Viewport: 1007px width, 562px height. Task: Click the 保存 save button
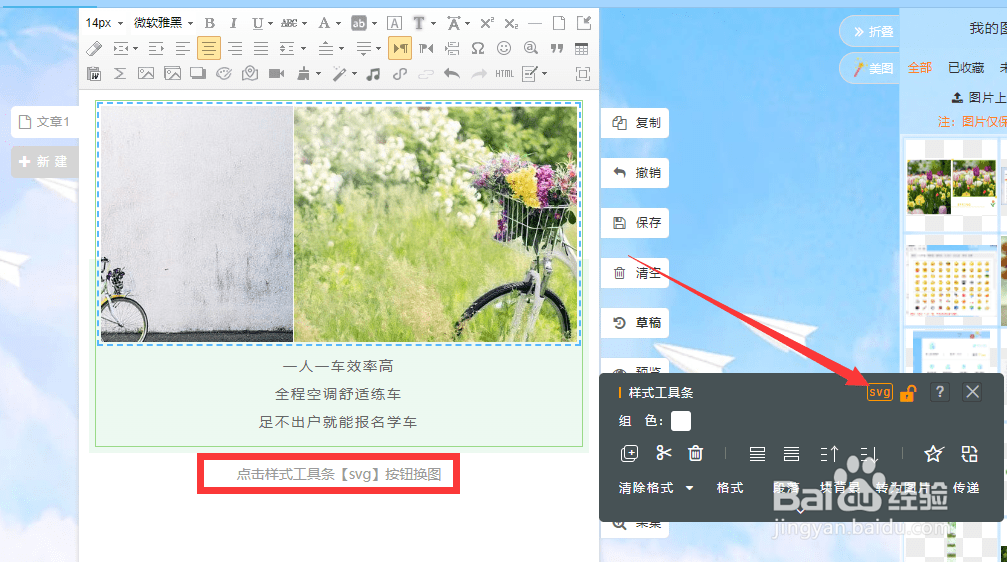[x=635, y=223]
